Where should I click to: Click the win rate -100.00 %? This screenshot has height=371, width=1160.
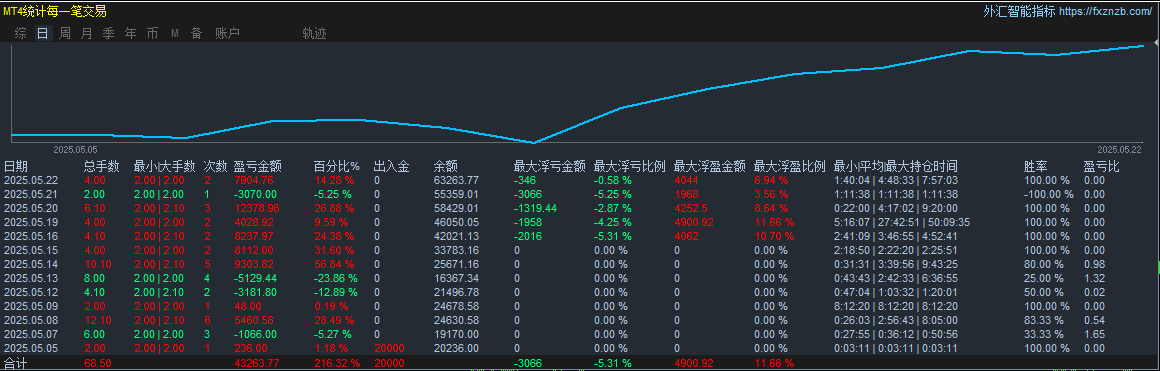[x=1048, y=194]
